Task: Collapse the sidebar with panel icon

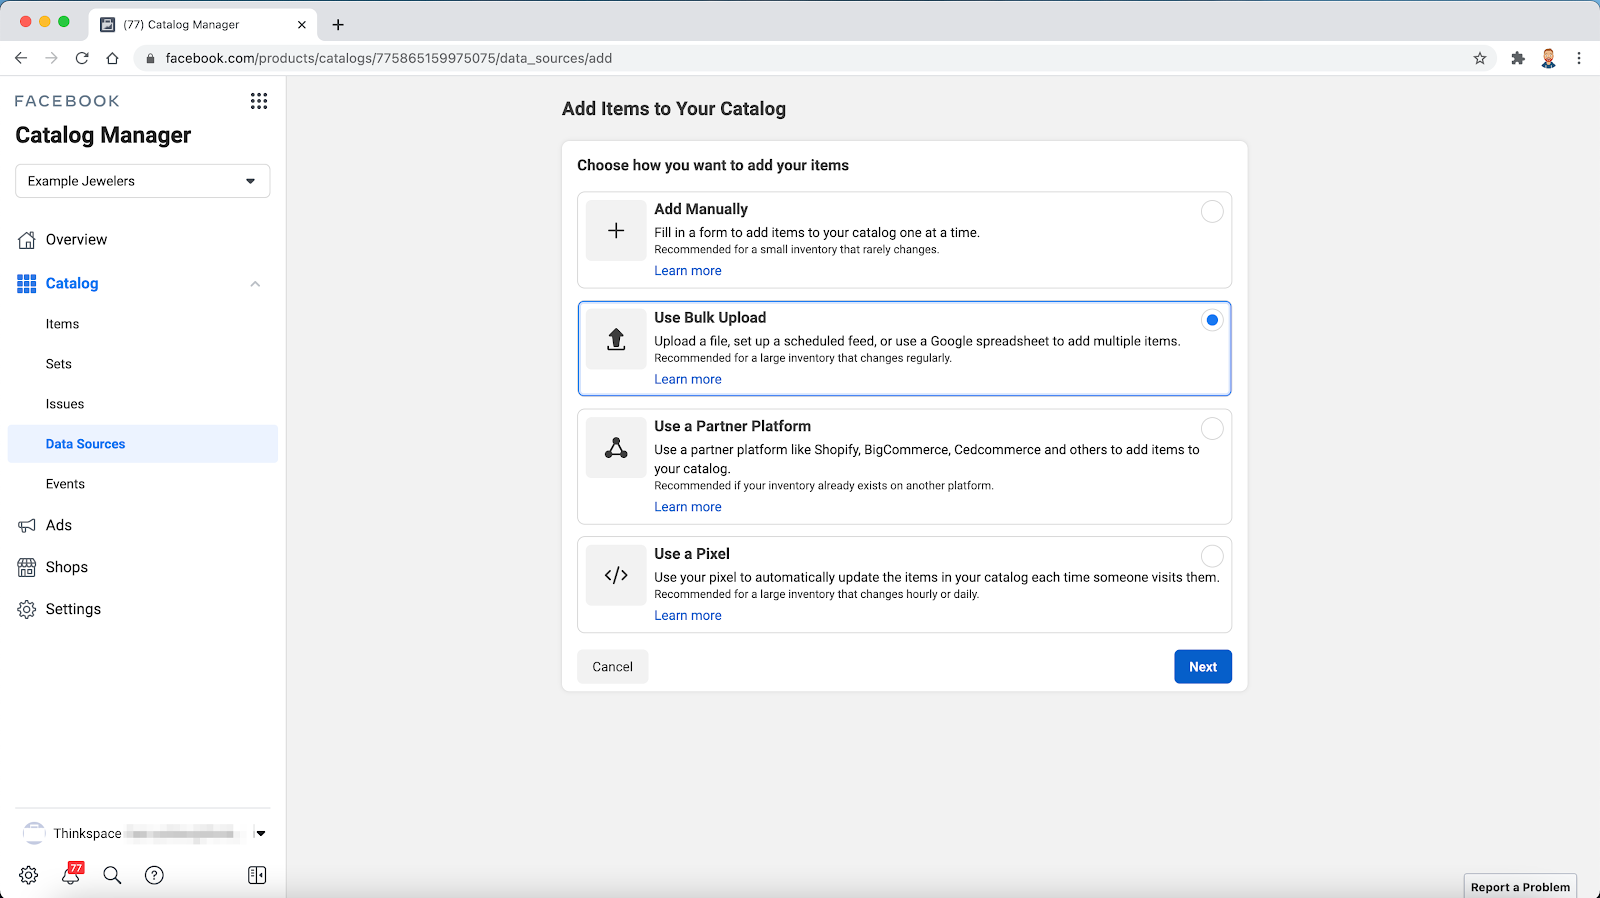Action: click(x=257, y=875)
